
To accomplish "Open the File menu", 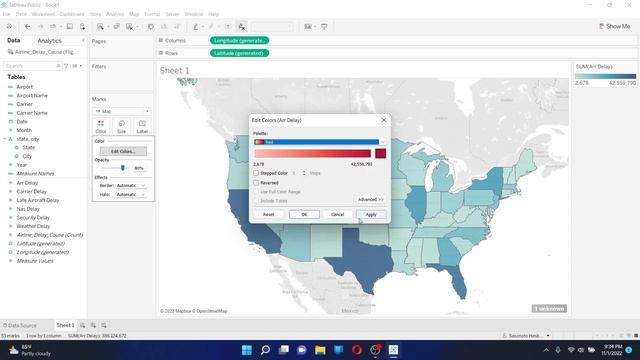I will coord(7,14).
